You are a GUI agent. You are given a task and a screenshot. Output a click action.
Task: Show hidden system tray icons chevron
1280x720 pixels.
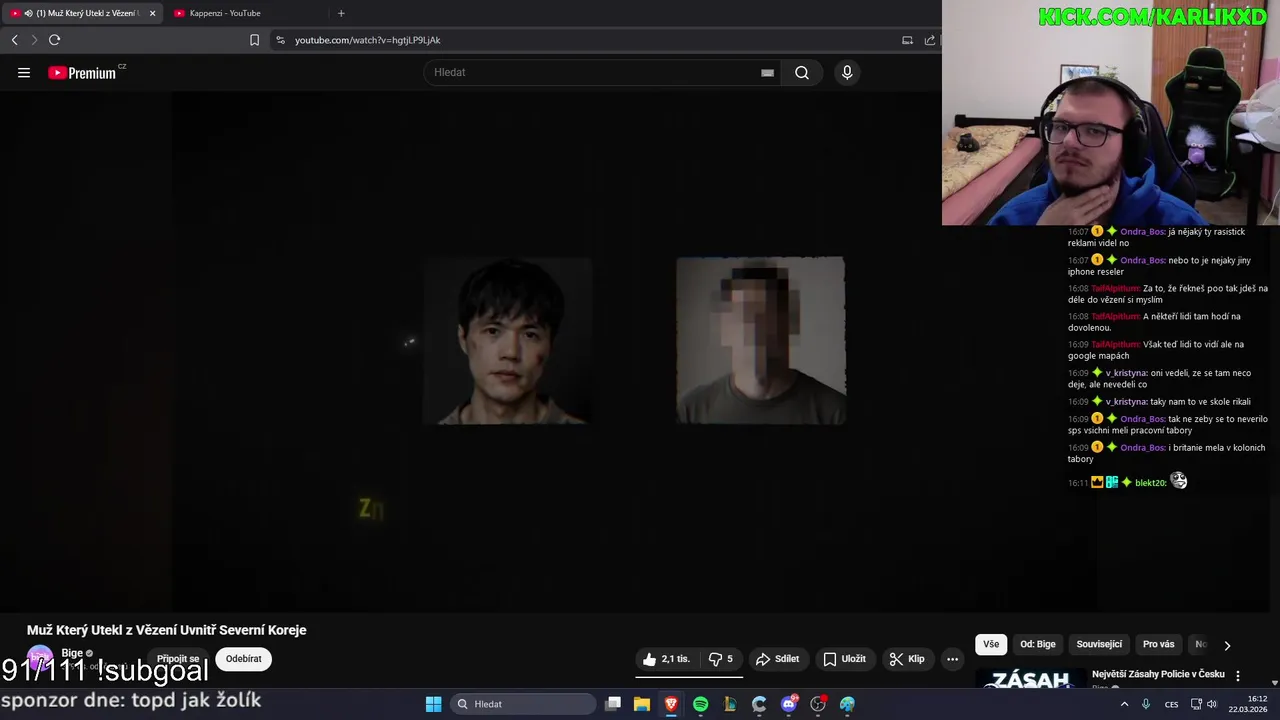pyautogui.click(x=1124, y=704)
